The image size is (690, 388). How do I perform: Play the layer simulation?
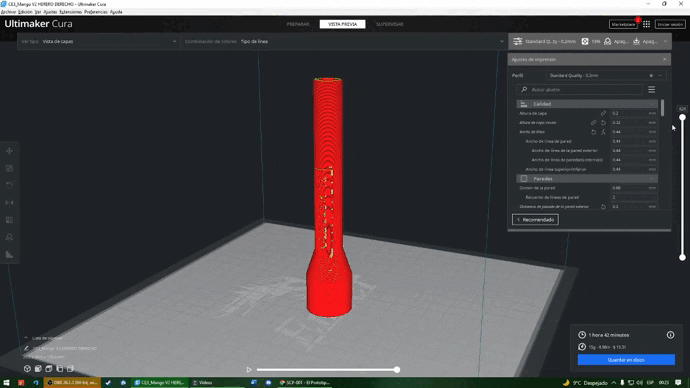pos(249,370)
